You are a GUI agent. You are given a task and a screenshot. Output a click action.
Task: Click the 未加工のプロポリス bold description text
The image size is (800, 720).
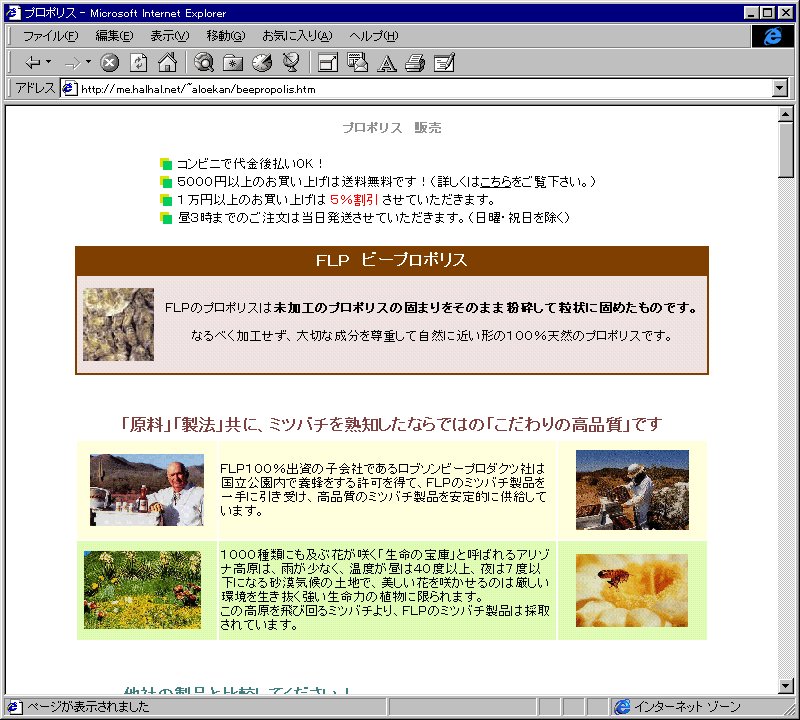[485, 308]
